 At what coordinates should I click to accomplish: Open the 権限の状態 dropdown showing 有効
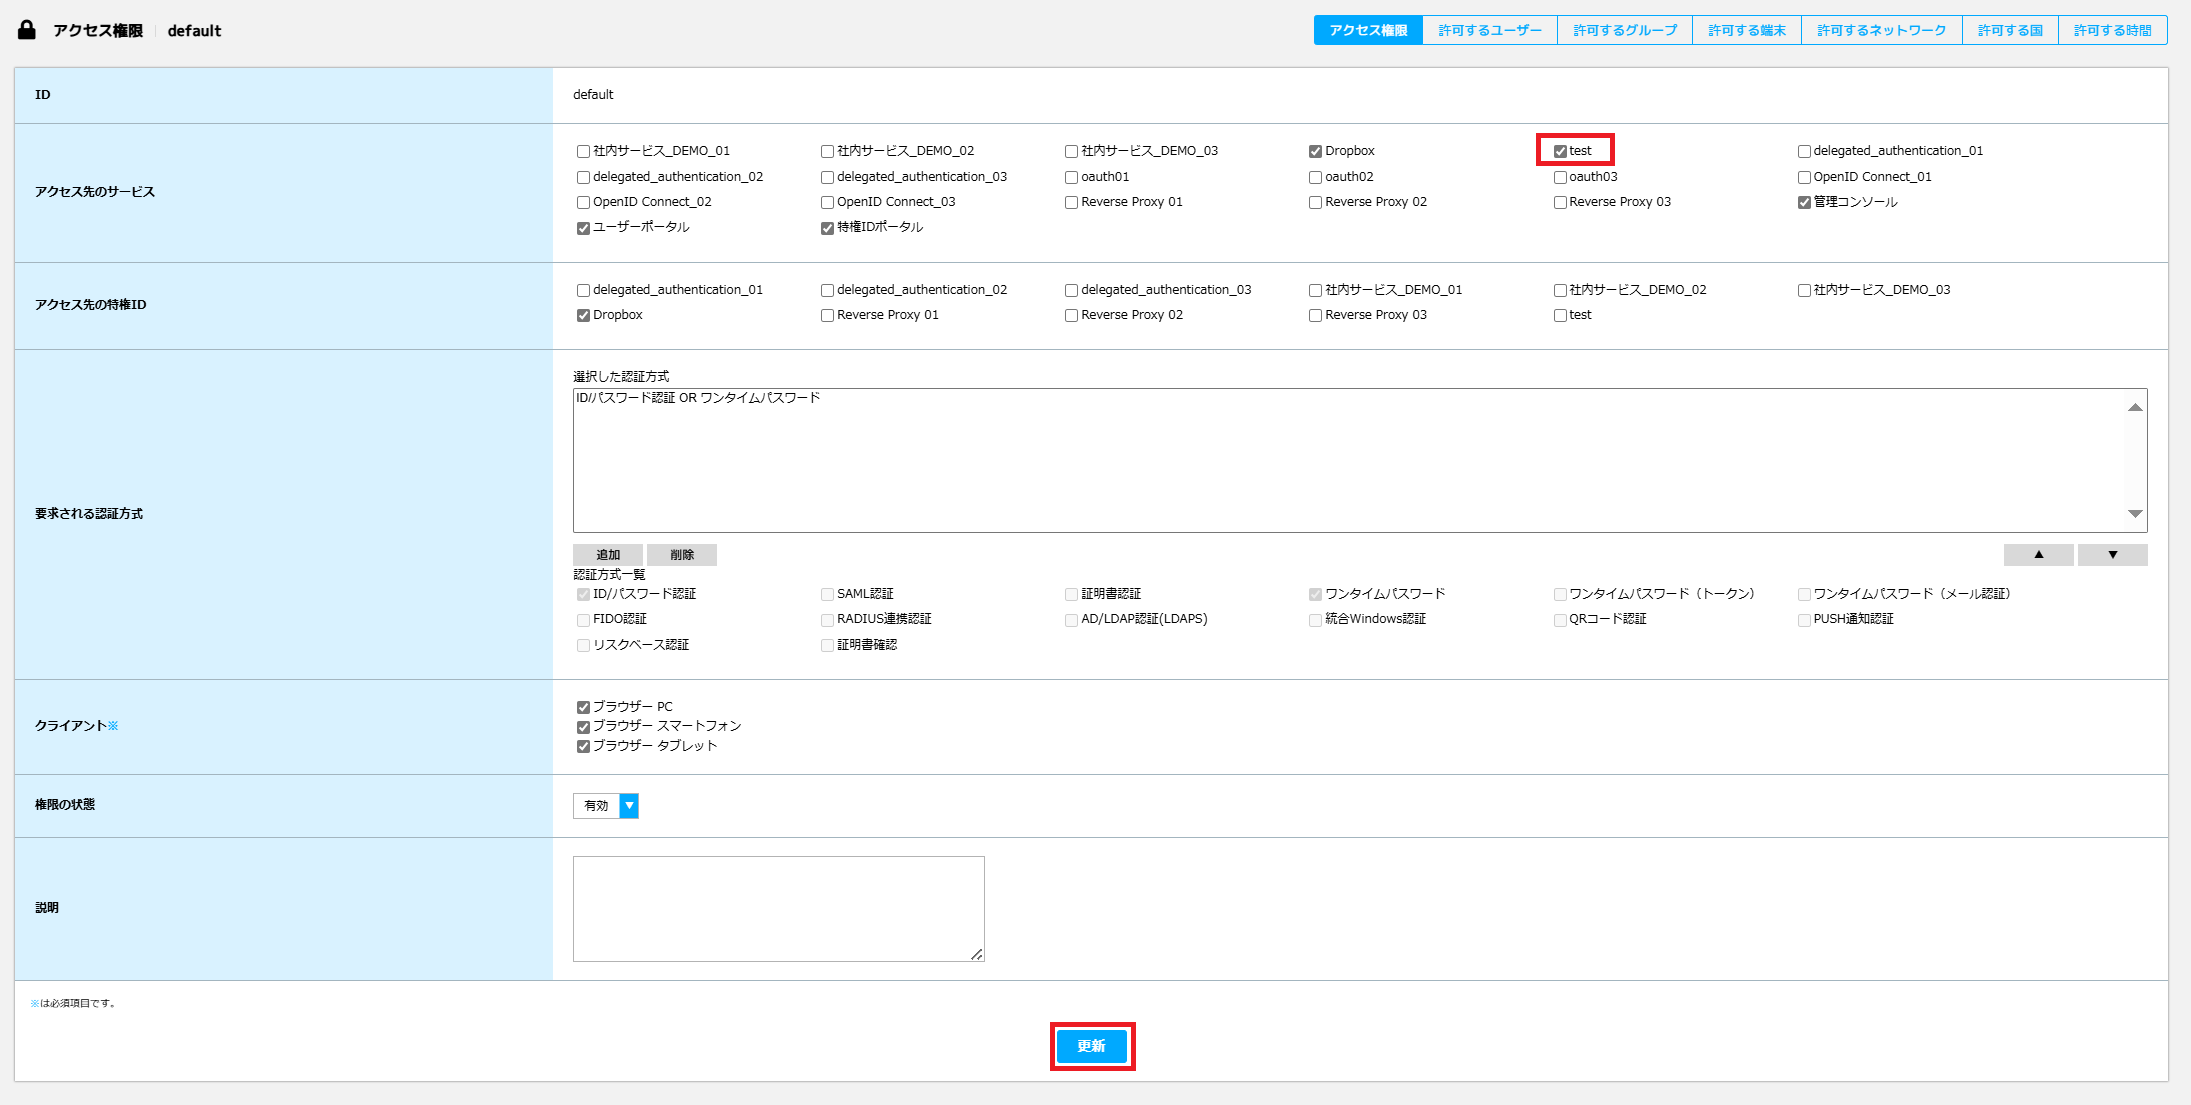(x=606, y=806)
